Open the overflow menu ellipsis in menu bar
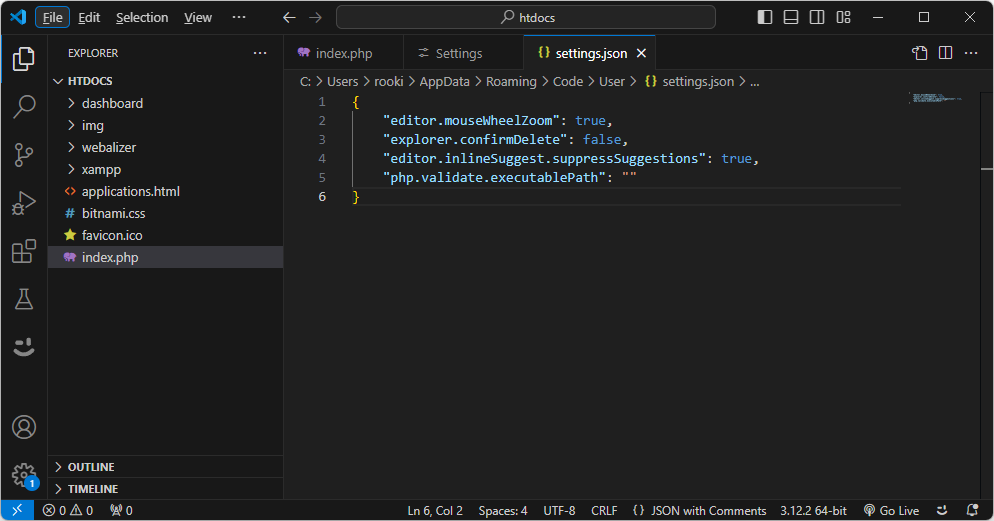This screenshot has width=994, height=521. point(239,18)
